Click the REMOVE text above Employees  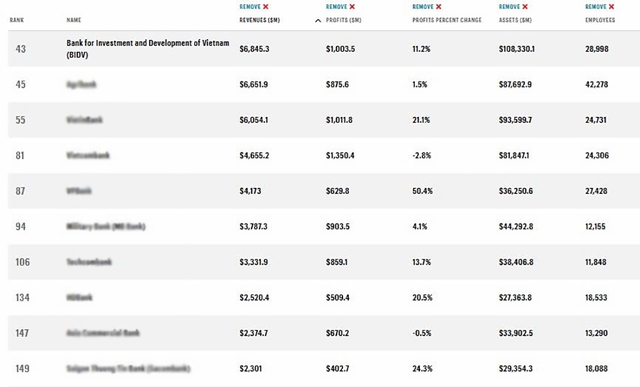pyautogui.click(x=596, y=7)
